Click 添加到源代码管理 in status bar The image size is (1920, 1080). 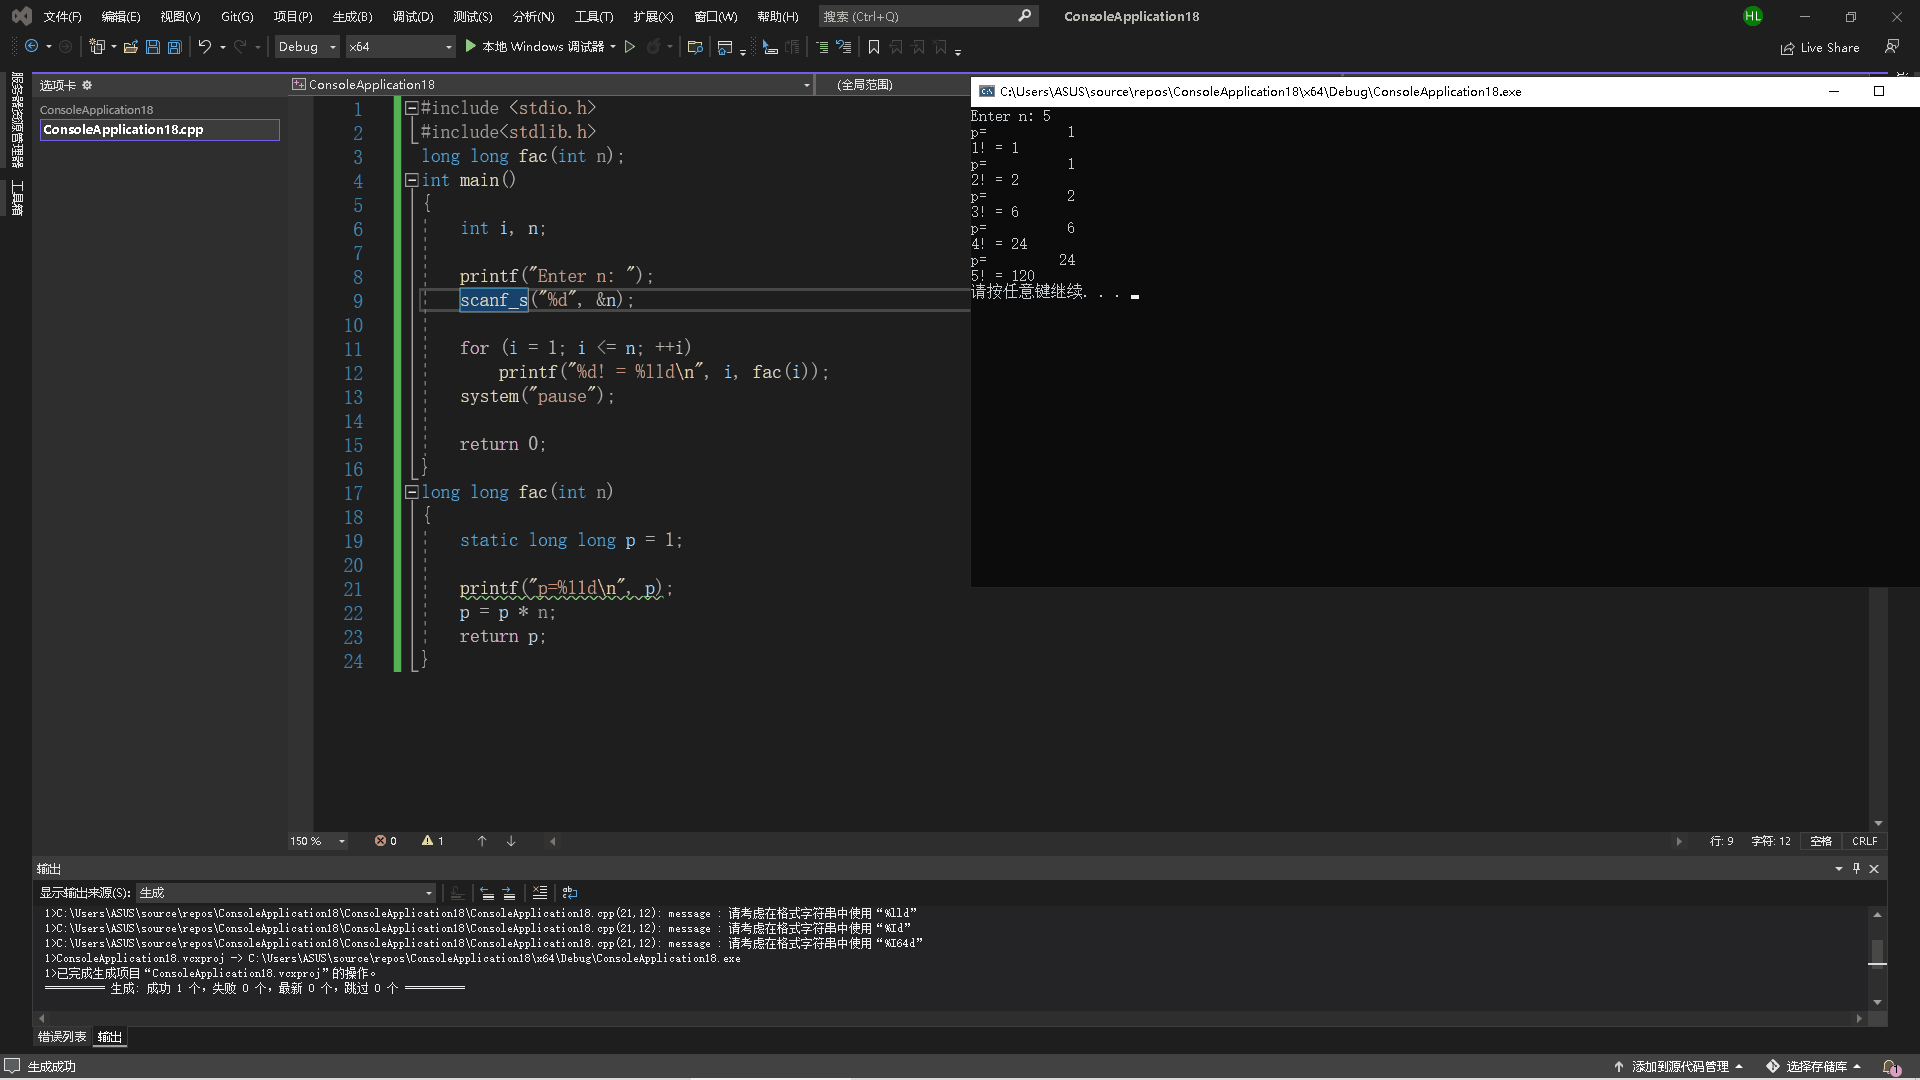pyautogui.click(x=1679, y=1066)
